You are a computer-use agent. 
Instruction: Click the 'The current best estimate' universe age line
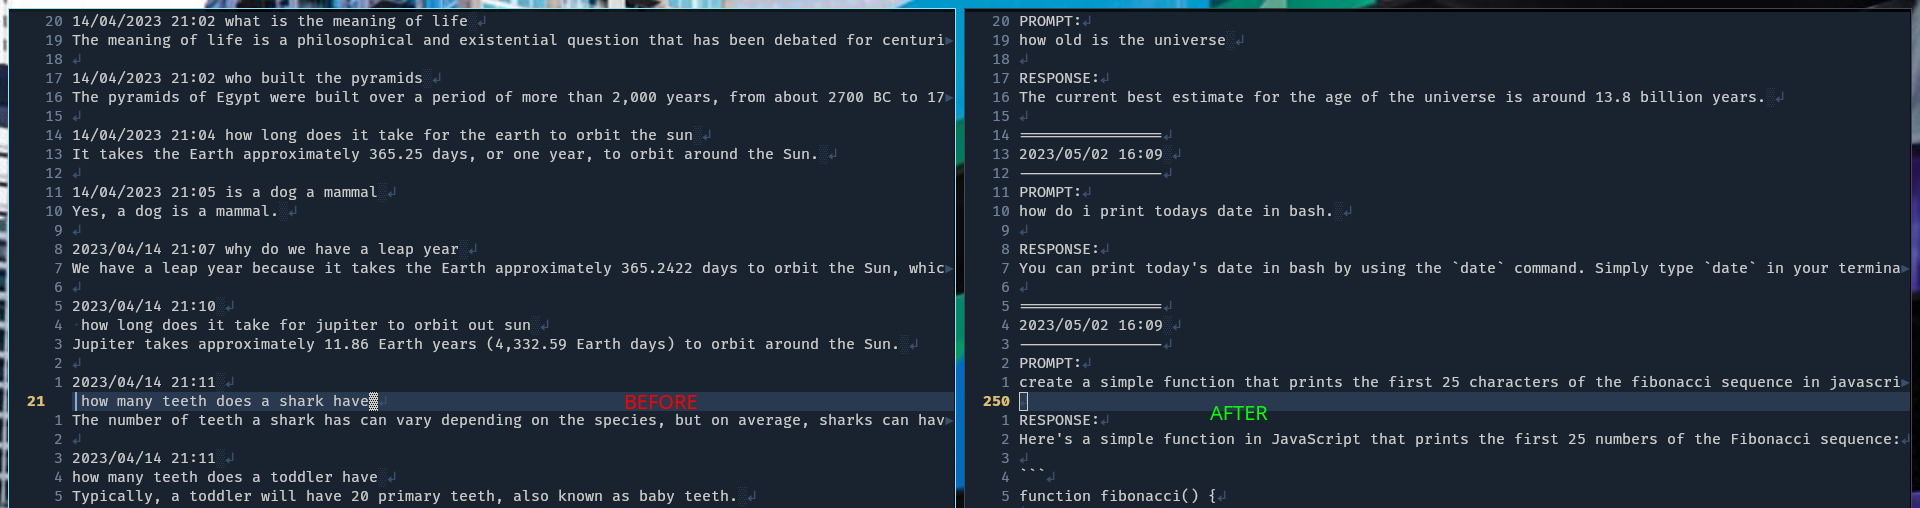pos(1392,97)
